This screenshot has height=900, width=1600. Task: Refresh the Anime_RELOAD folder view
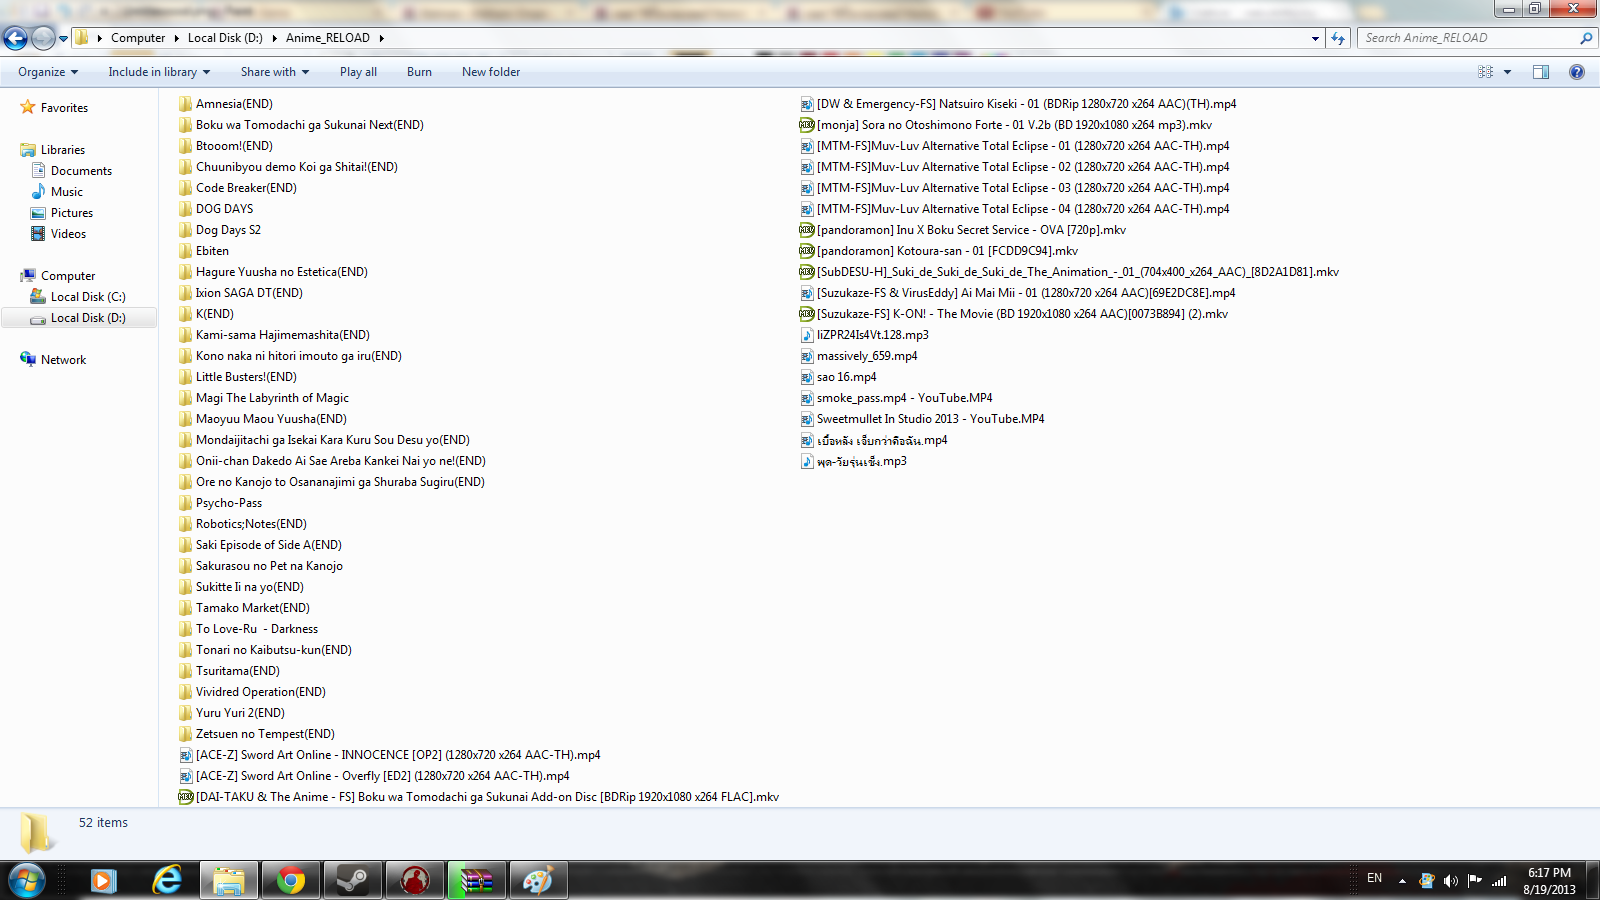tap(1338, 38)
